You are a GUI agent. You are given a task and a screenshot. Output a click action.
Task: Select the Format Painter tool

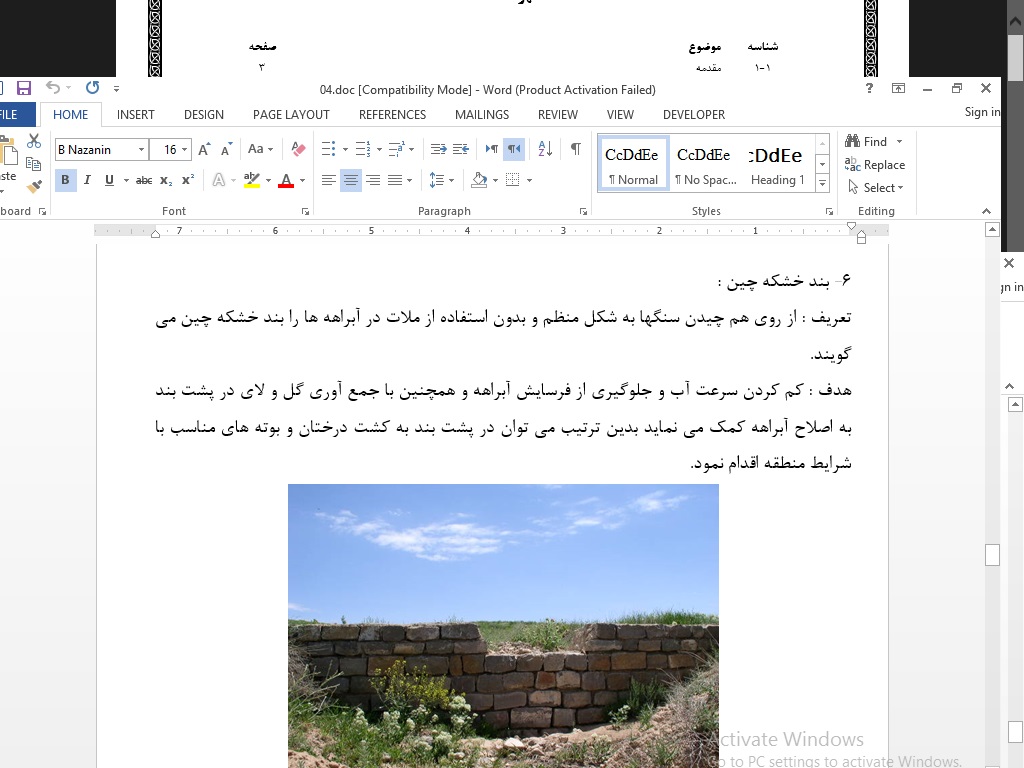33,186
